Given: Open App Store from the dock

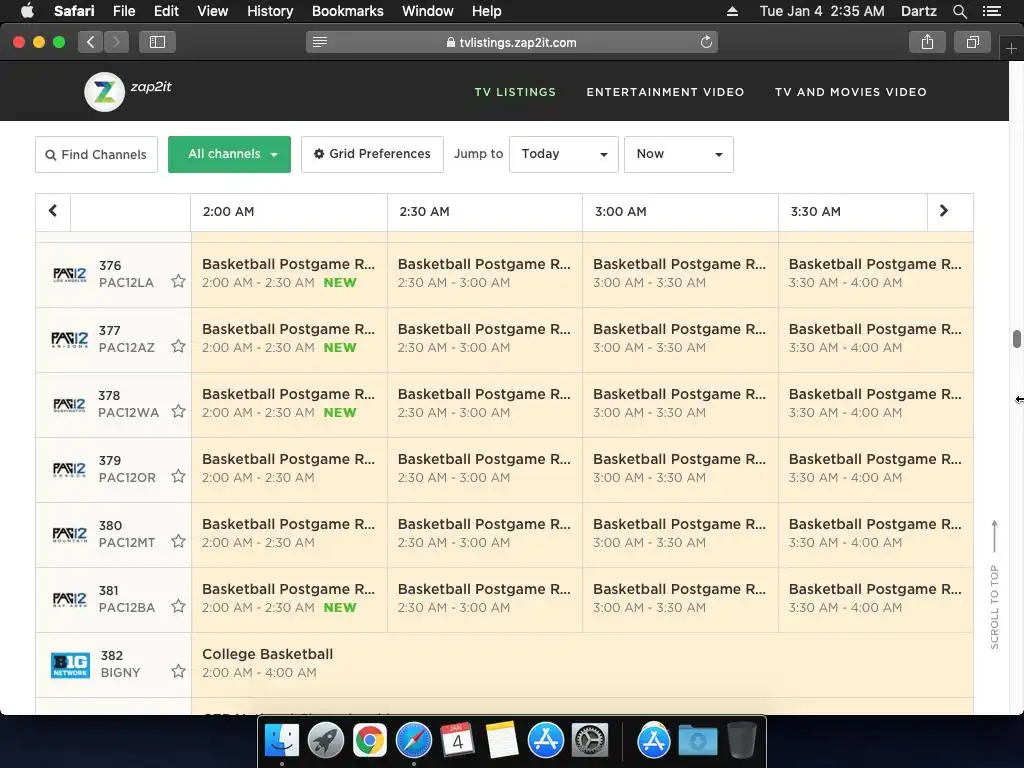Looking at the screenshot, I should 545,741.
